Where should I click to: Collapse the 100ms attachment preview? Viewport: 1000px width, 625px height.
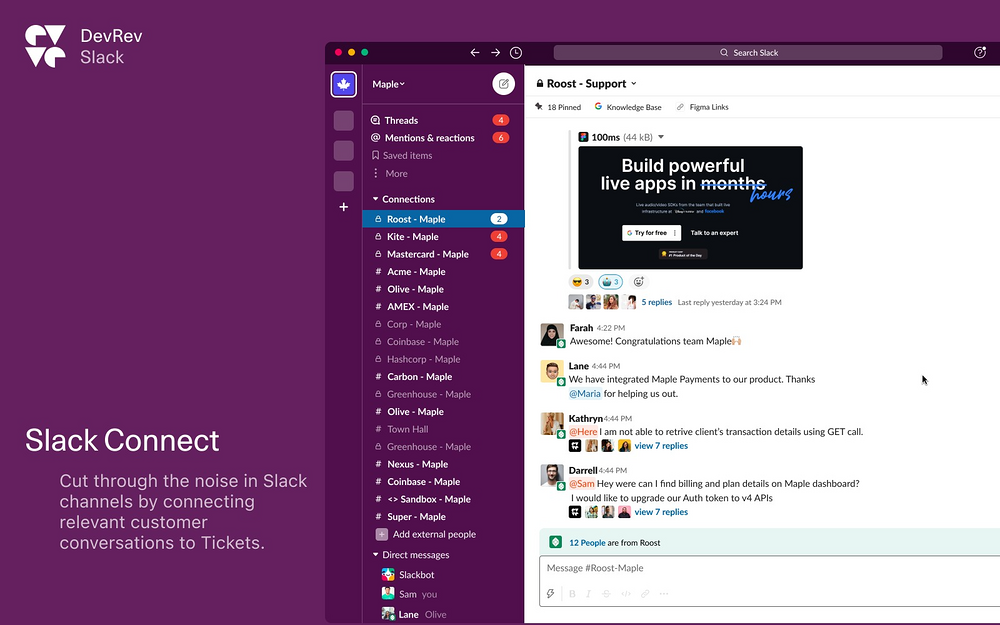[x=661, y=137]
